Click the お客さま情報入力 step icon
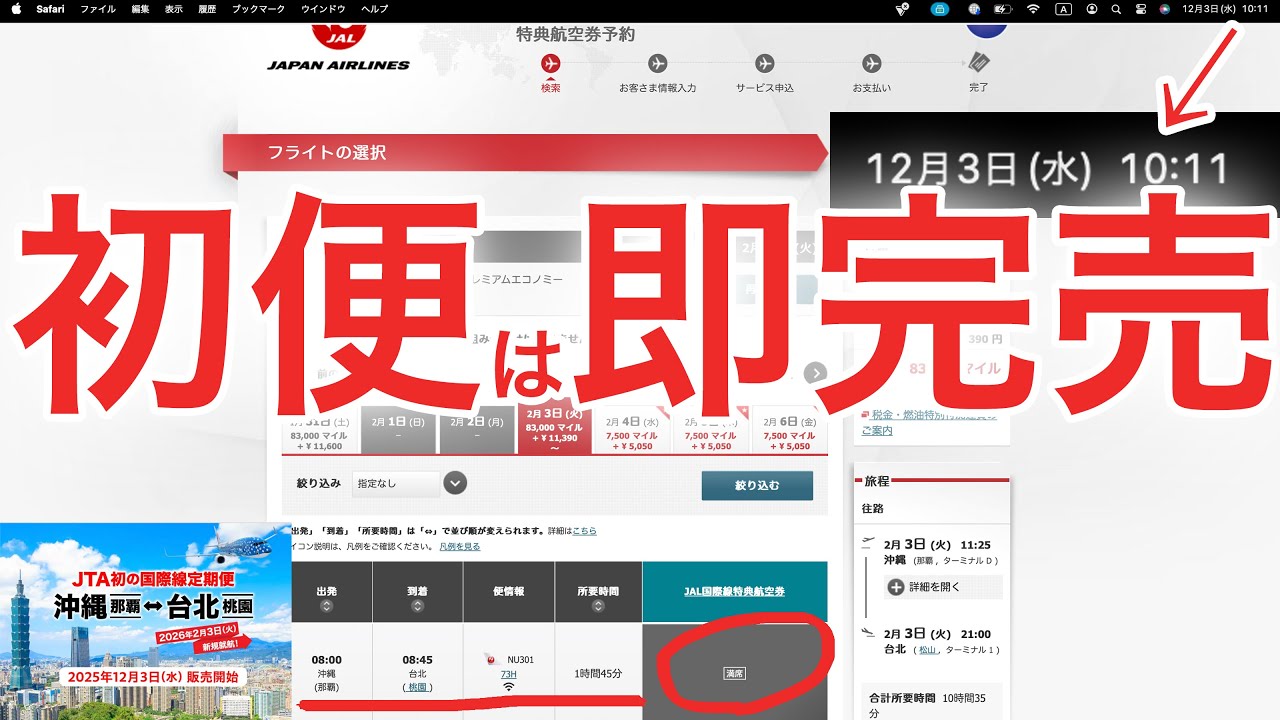Screen dimensions: 1280x720 (x=657, y=63)
